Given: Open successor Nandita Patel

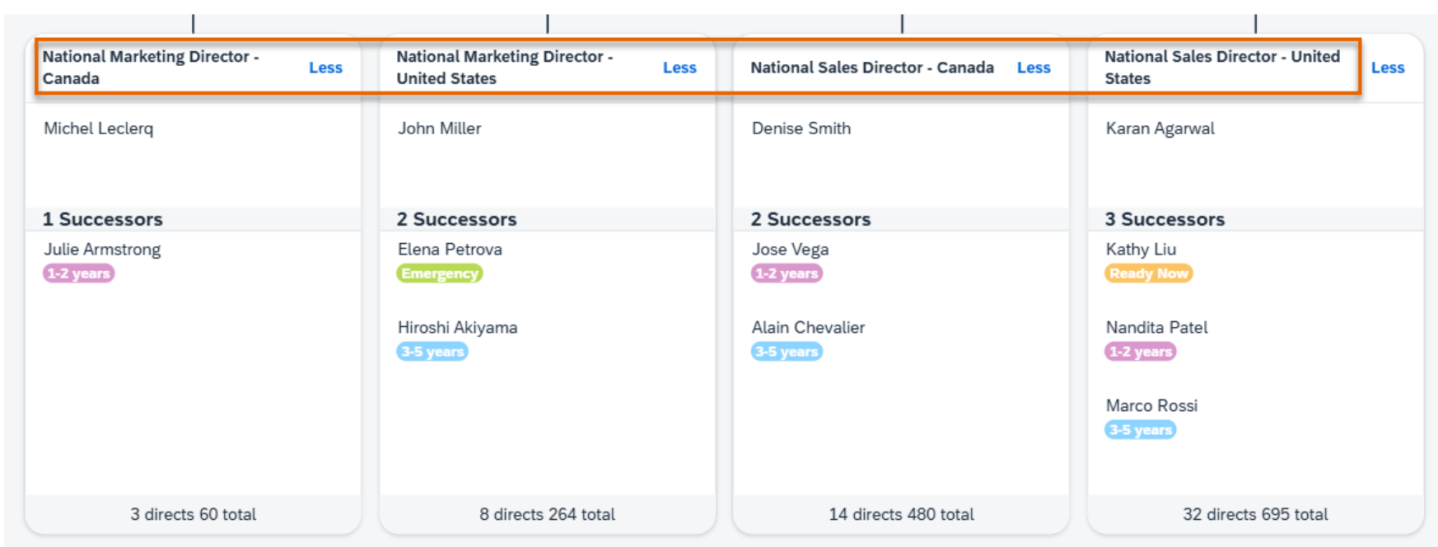Looking at the screenshot, I should coord(1156,327).
